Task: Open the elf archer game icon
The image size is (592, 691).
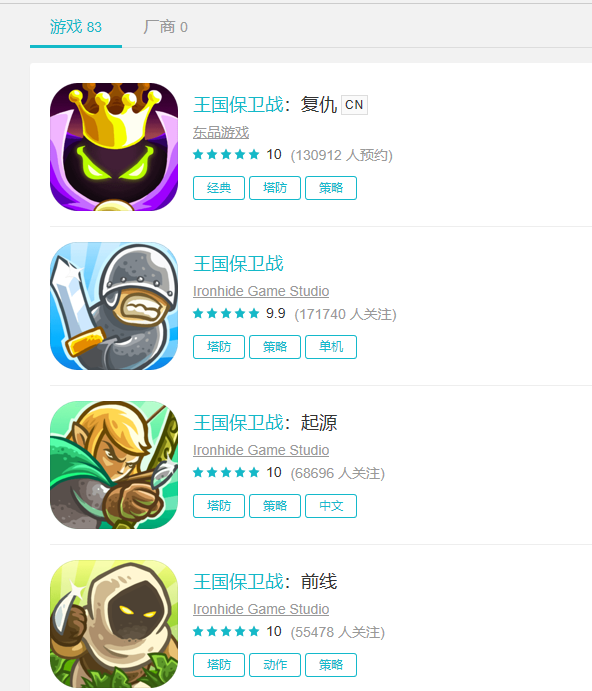Action: [x=114, y=464]
